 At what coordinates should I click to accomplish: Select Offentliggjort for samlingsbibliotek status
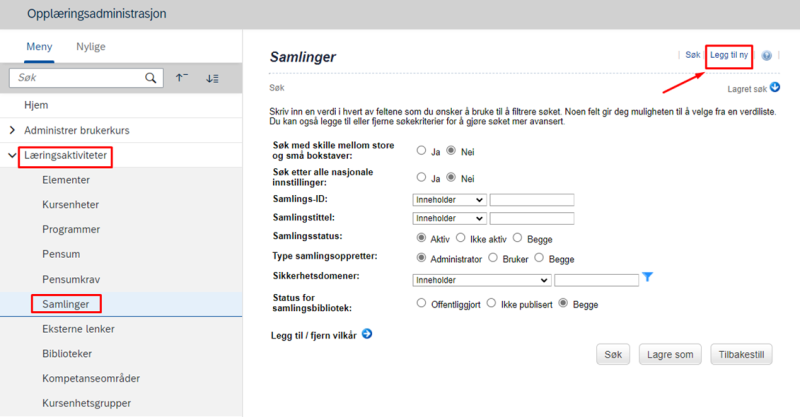tap(421, 303)
